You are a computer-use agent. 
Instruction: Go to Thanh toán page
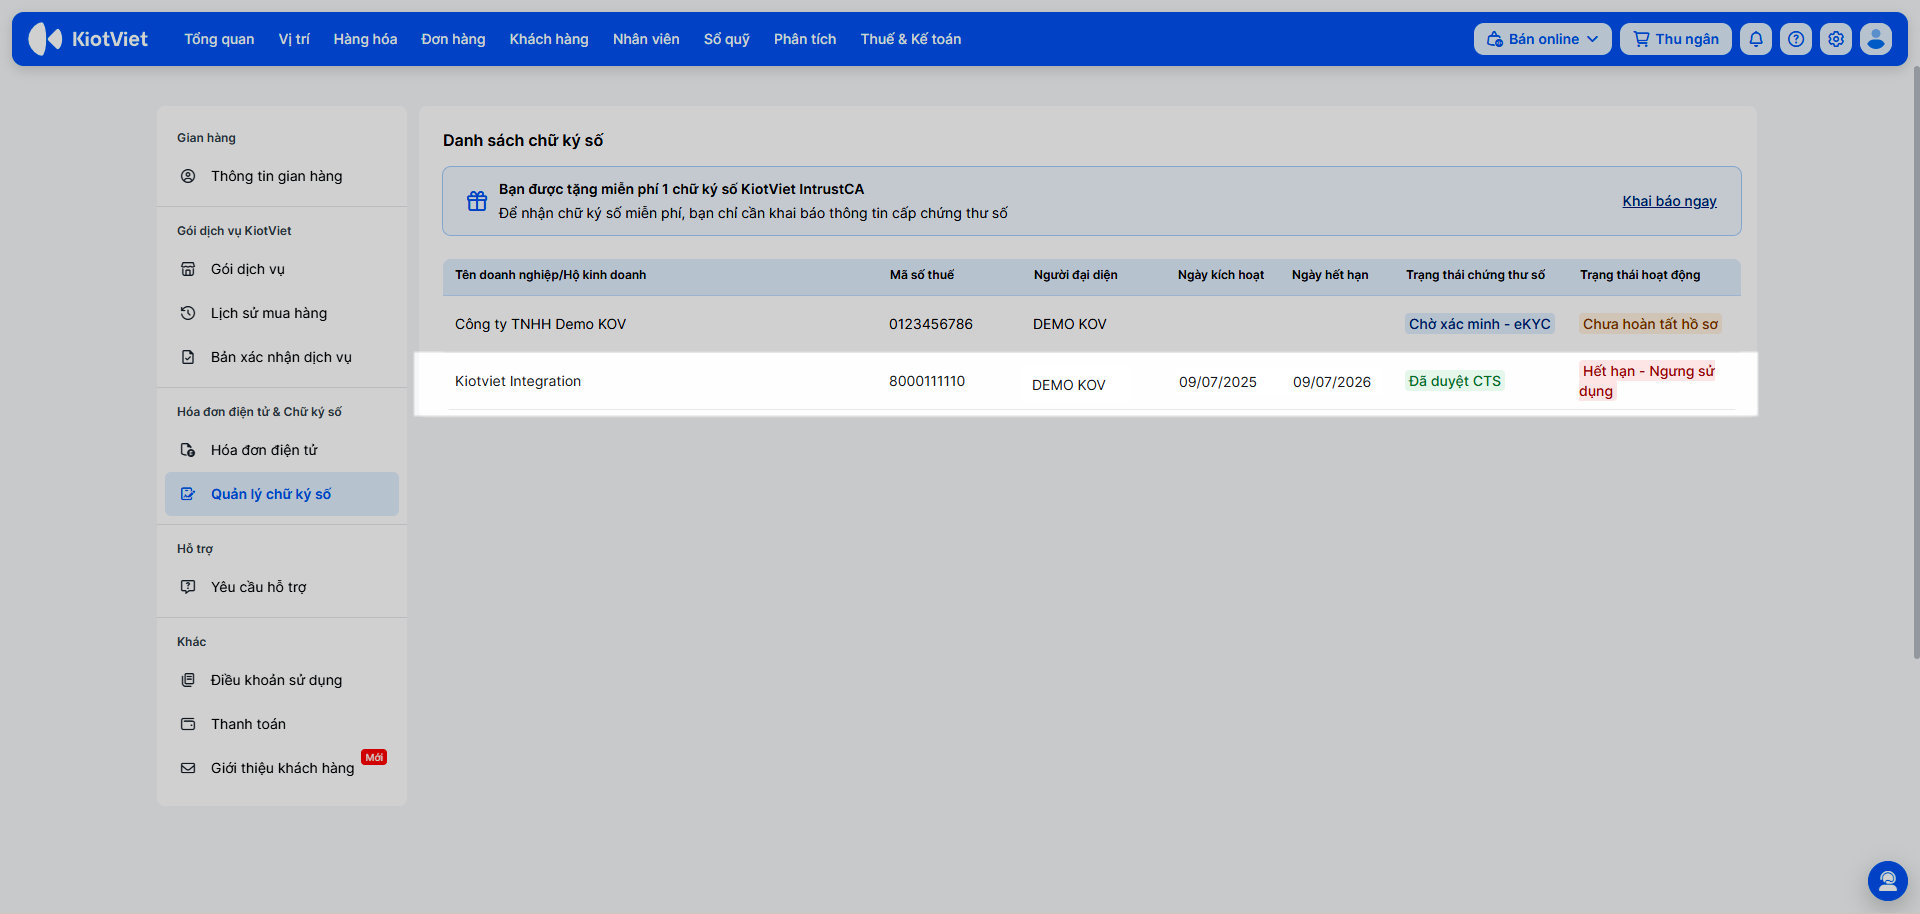point(282,724)
